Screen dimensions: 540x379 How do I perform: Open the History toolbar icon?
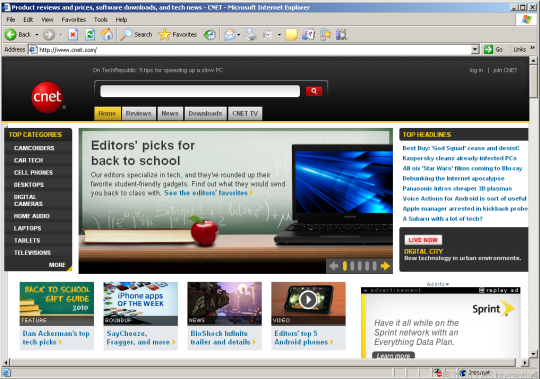[x=209, y=34]
